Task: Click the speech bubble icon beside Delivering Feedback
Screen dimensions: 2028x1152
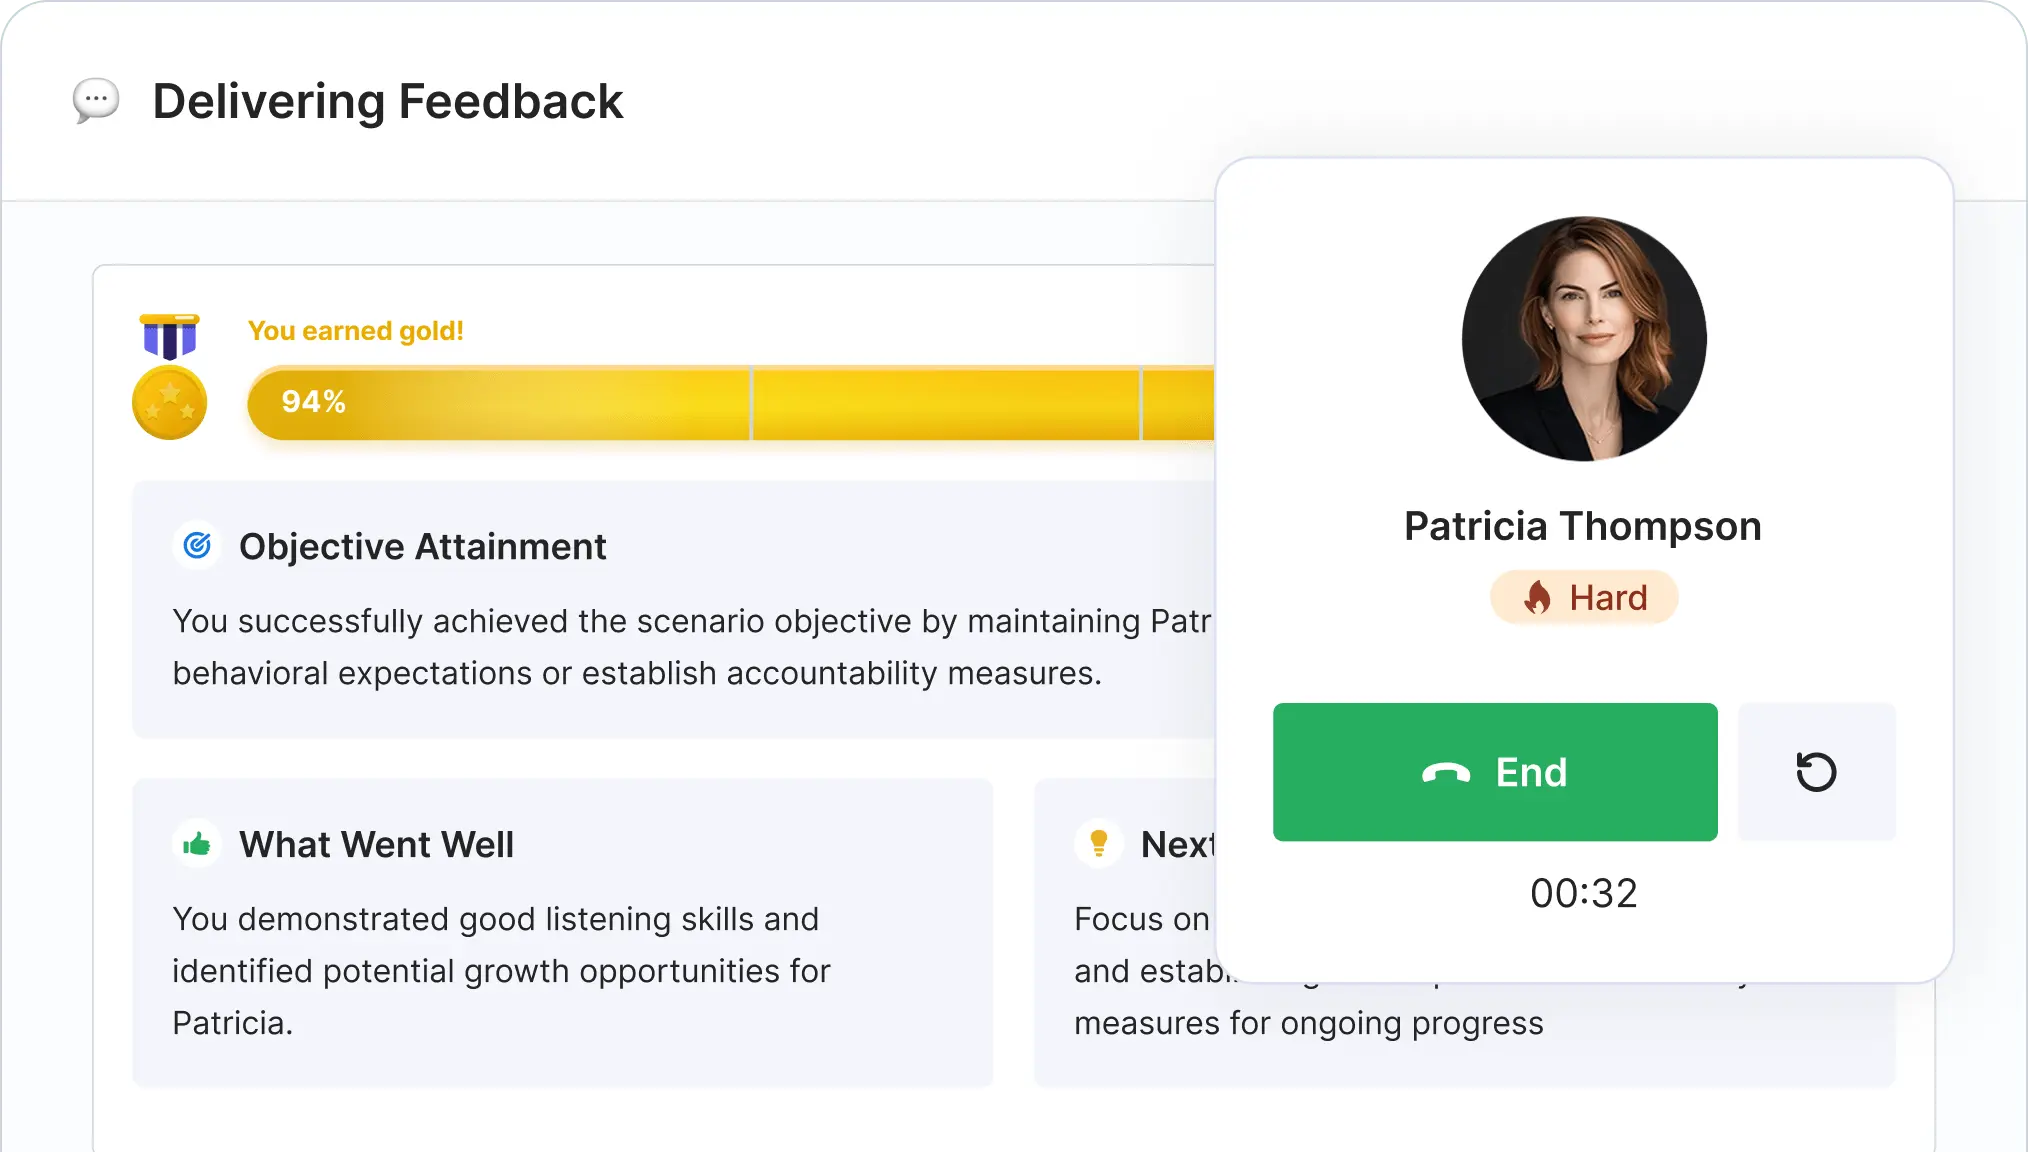Action: [x=96, y=101]
